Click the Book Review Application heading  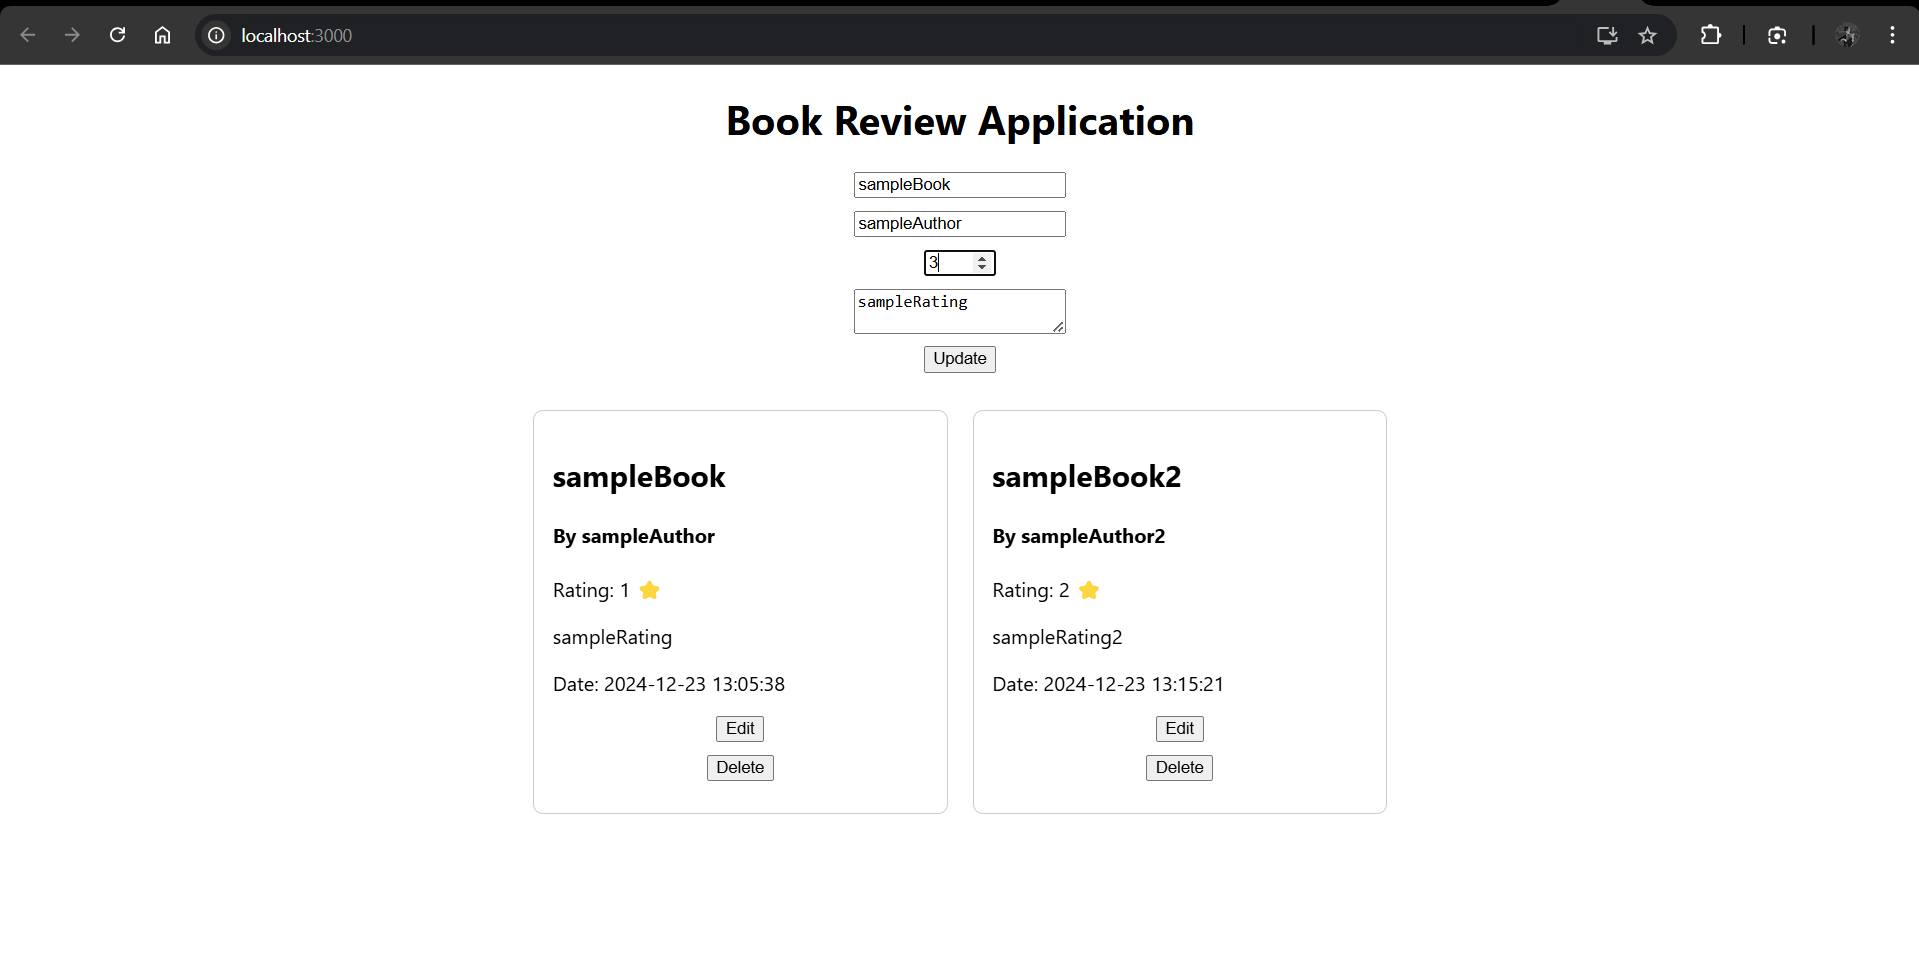[x=960, y=122]
